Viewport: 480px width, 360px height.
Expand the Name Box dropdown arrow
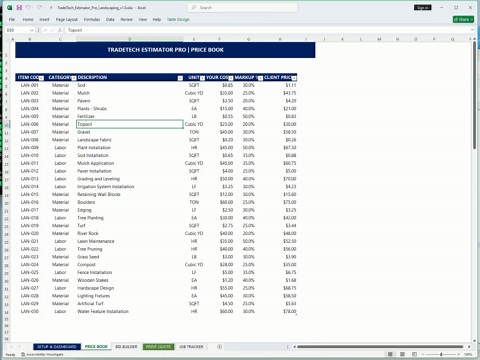click(x=32, y=30)
